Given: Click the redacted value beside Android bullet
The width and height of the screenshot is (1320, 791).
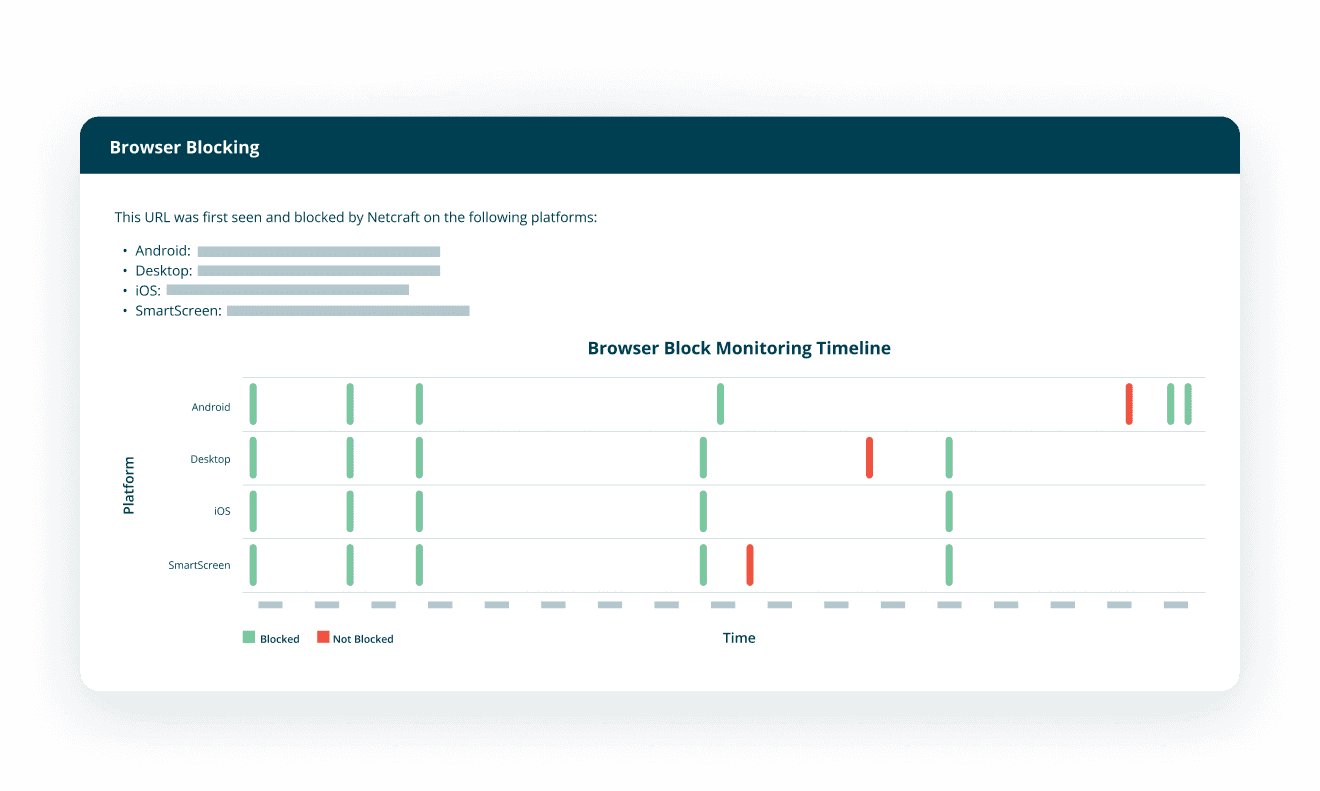Looking at the screenshot, I should [x=318, y=252].
